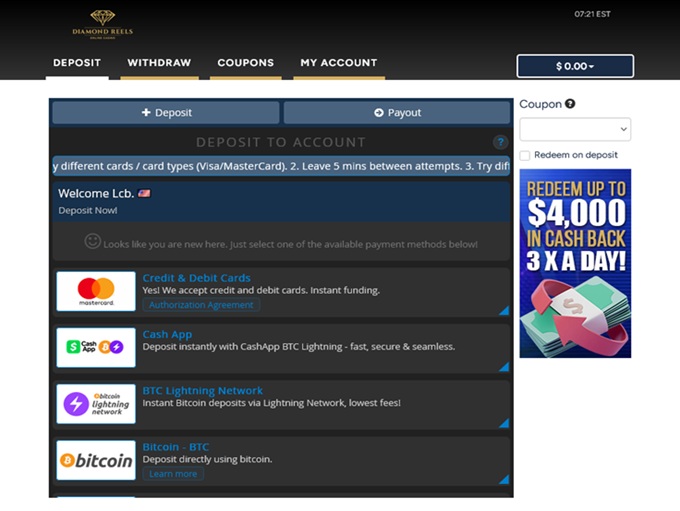
Task: Click the Mastercard logo icon
Action: tap(96, 291)
